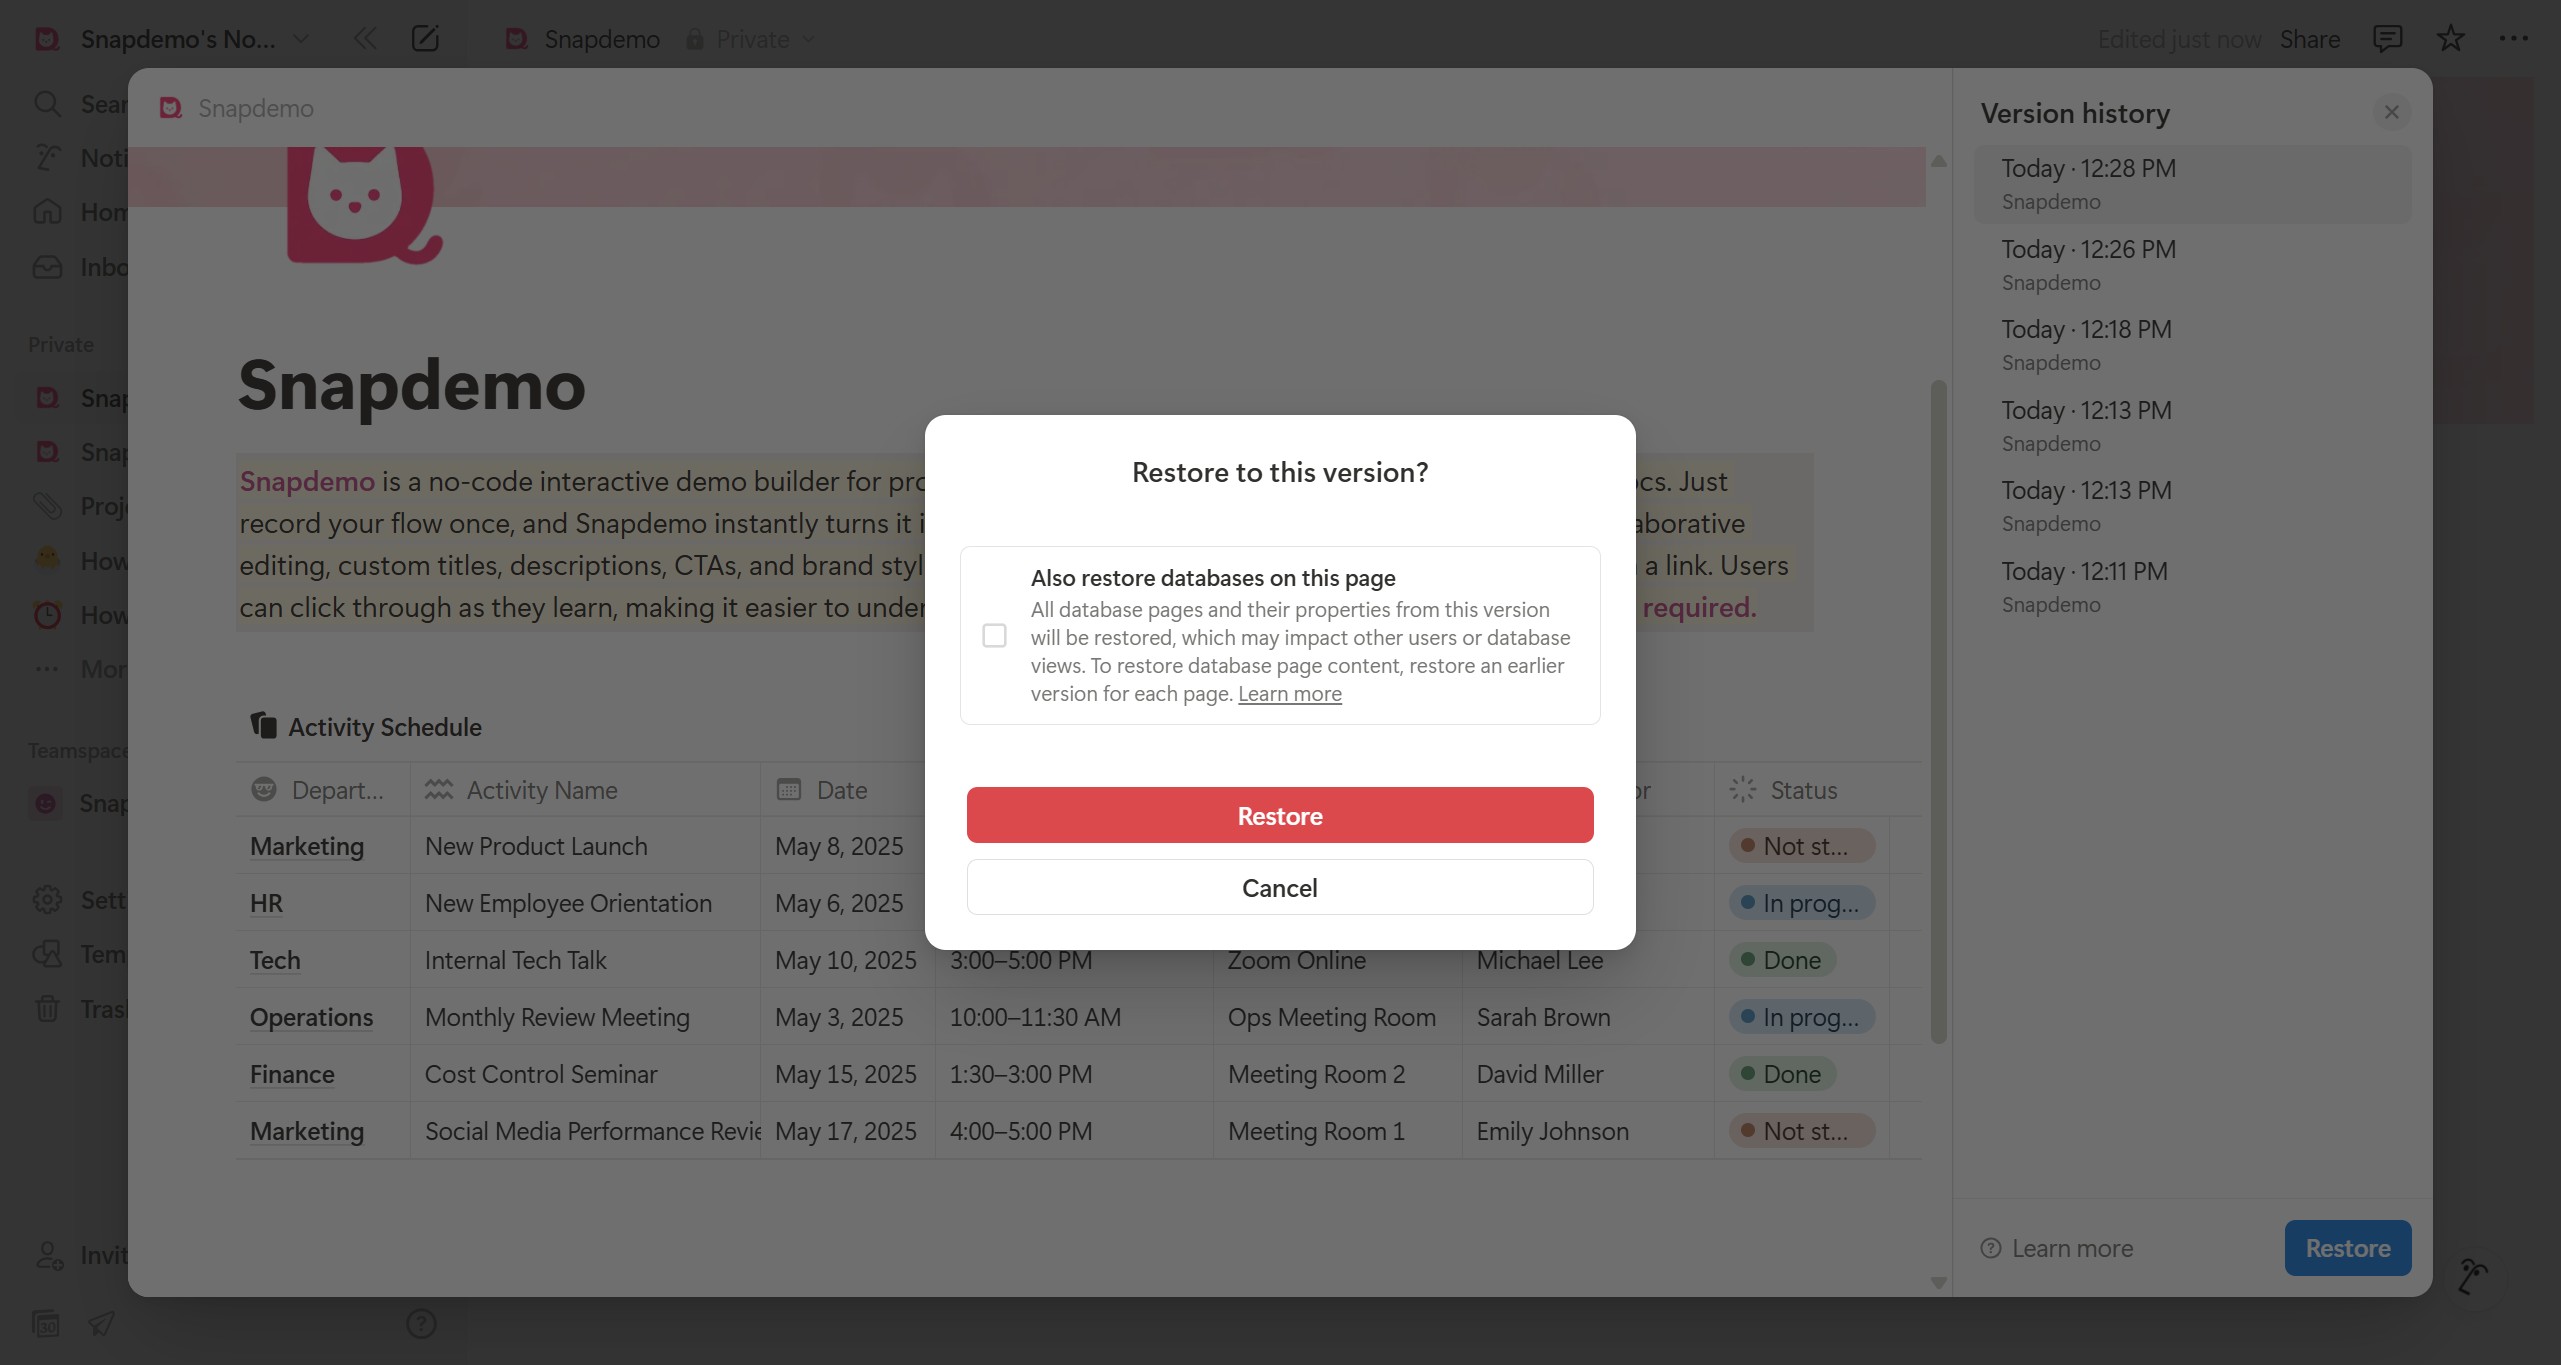Click the Activity Schedule database icon
The image size is (2561, 1365).
pyautogui.click(x=263, y=726)
